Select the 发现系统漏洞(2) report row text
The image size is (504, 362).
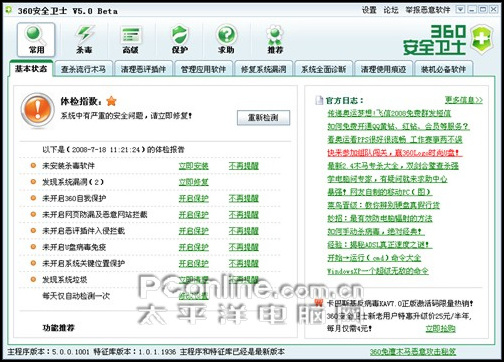point(73,182)
